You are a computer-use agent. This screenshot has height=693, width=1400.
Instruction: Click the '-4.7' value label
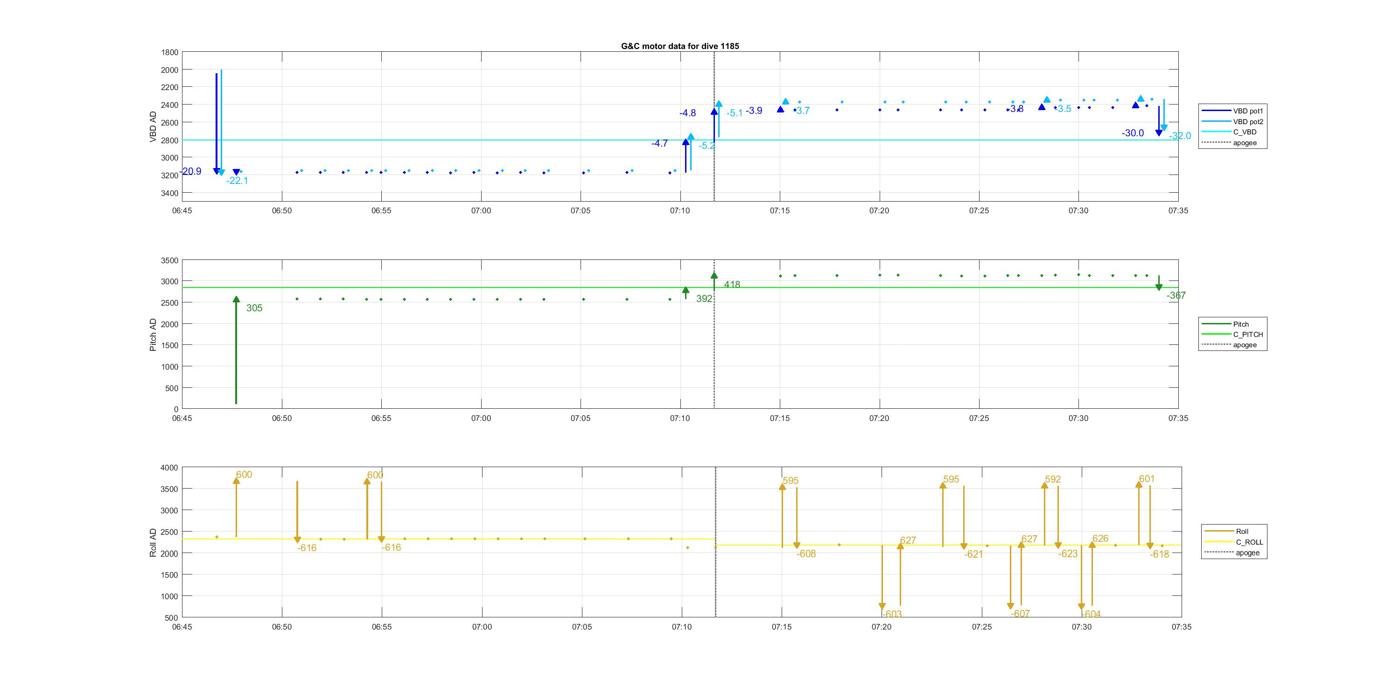pyautogui.click(x=660, y=144)
